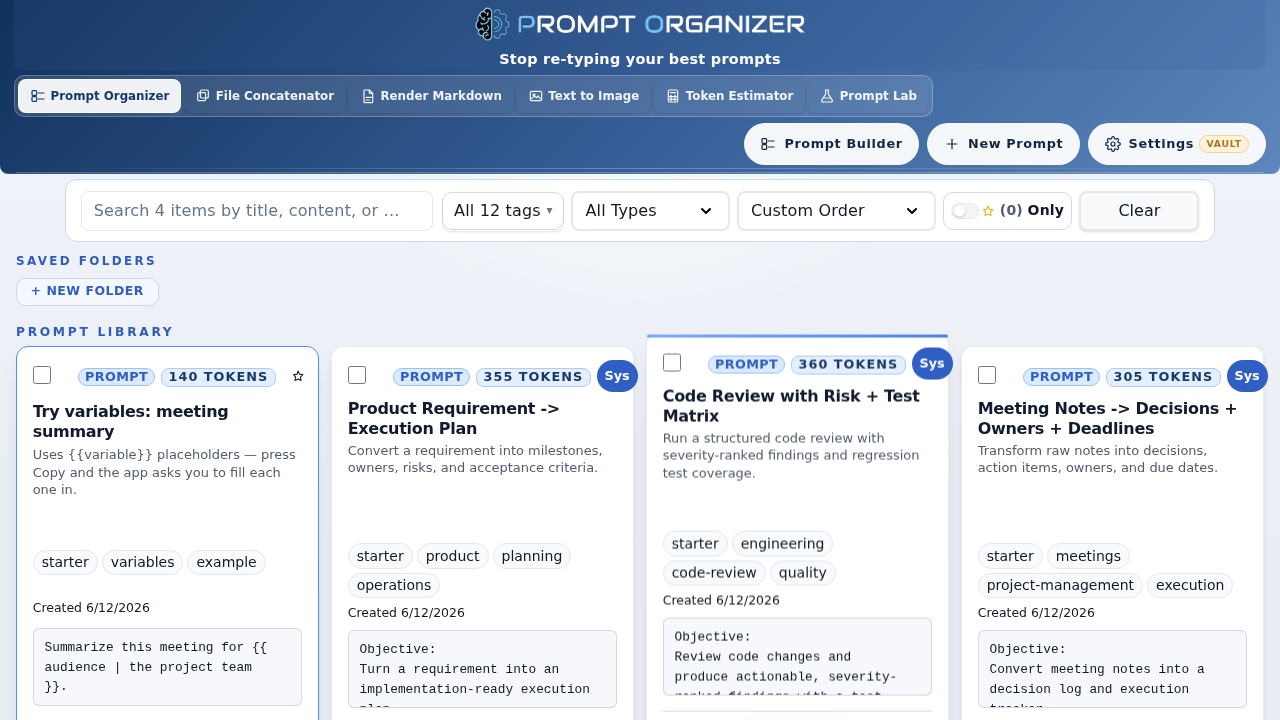
Task: Open the File Concatenator tab
Action: [265, 96]
